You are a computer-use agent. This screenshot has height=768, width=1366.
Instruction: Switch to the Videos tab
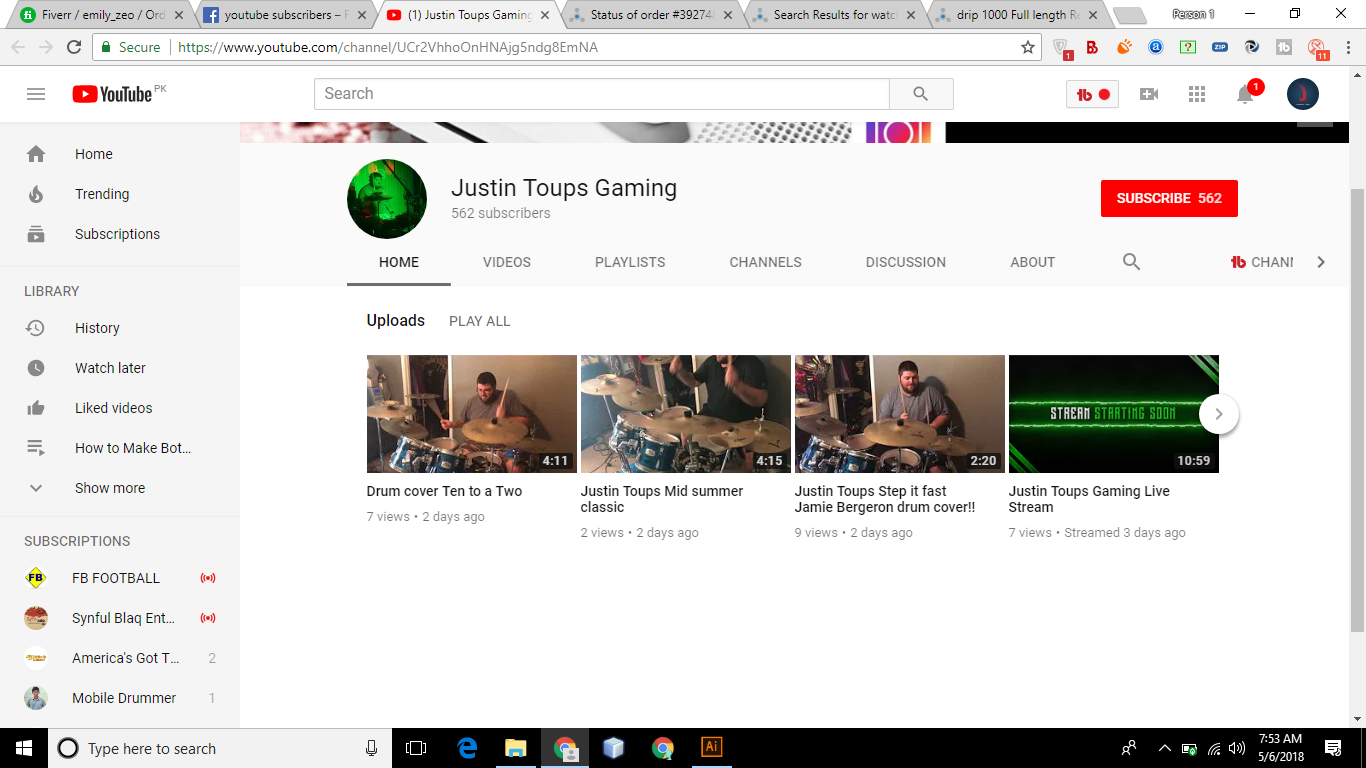pyautogui.click(x=506, y=262)
